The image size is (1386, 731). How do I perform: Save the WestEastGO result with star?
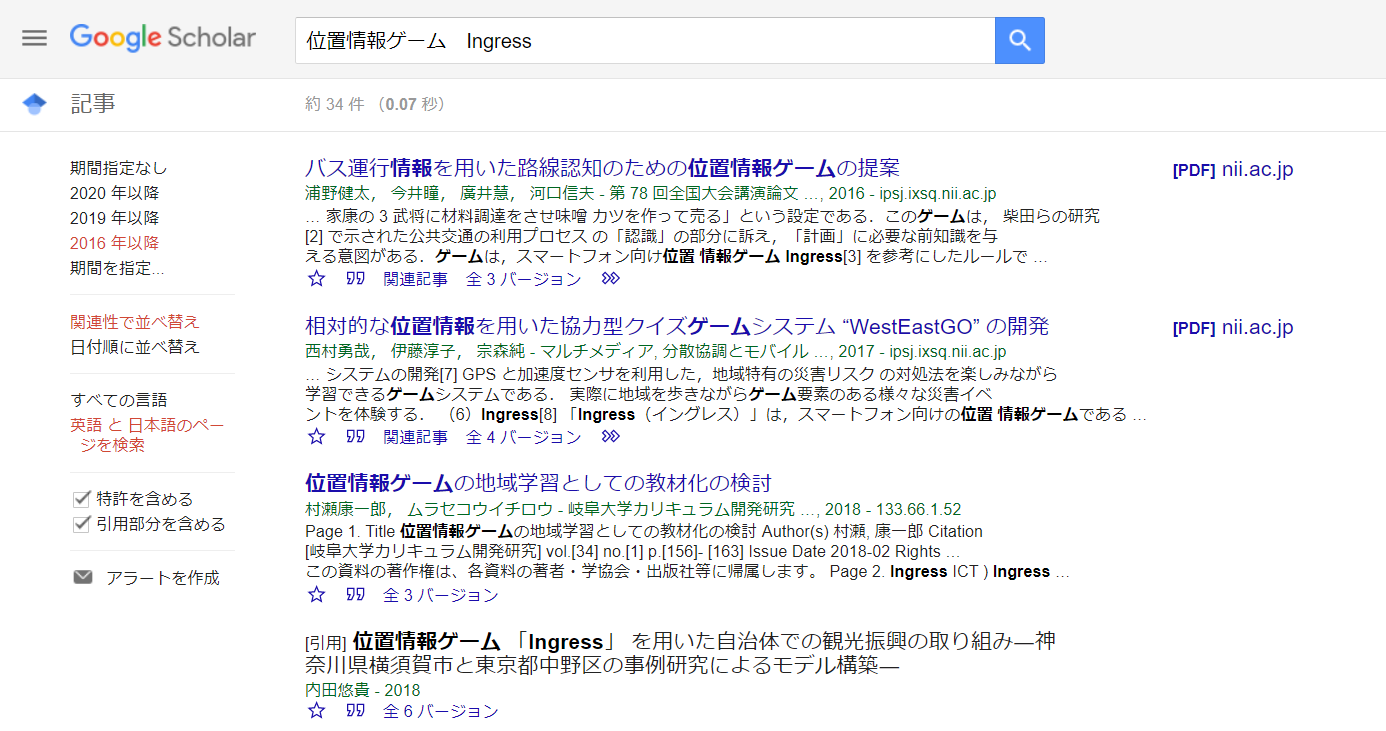pos(317,437)
